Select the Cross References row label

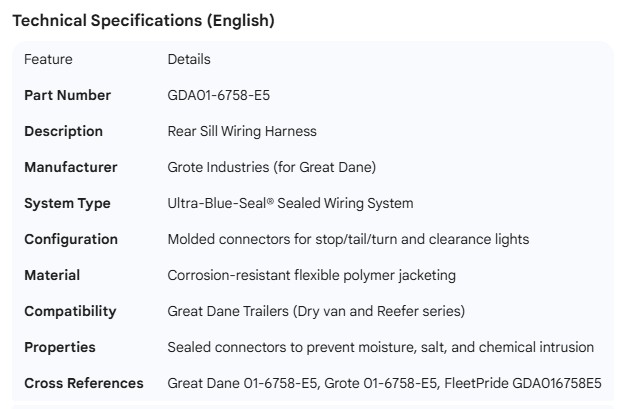(84, 383)
